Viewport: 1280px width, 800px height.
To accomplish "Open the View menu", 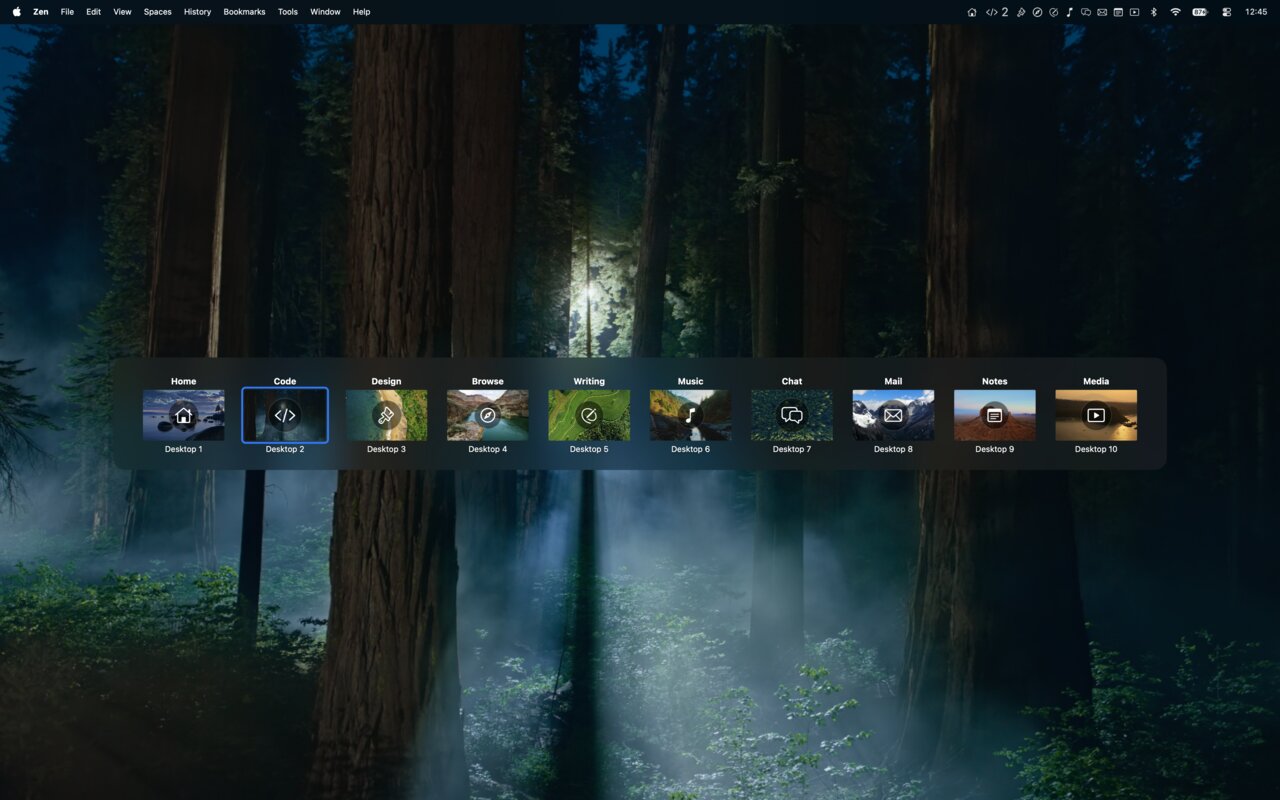I will click(122, 12).
